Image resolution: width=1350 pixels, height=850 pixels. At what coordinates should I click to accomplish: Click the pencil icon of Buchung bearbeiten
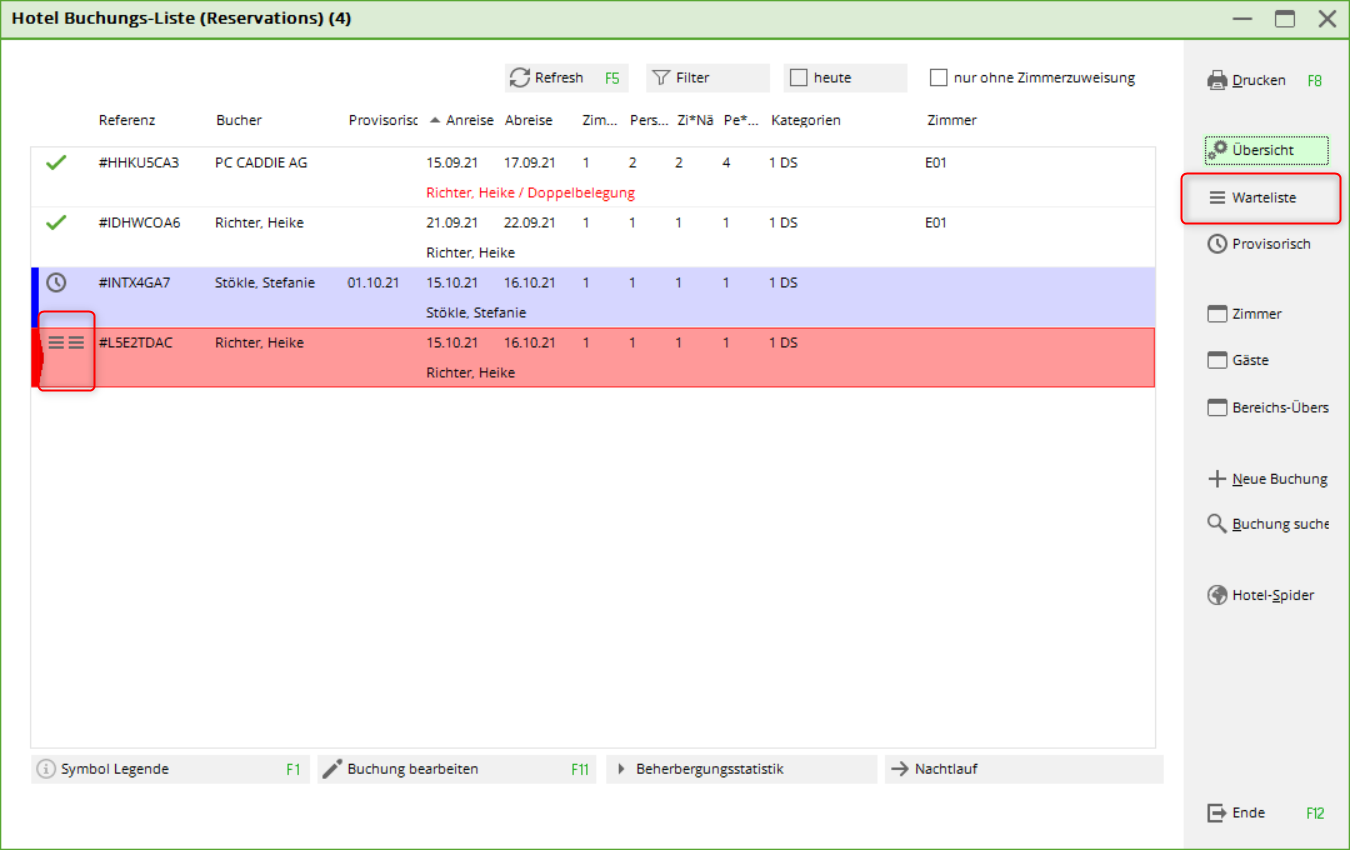[332, 769]
